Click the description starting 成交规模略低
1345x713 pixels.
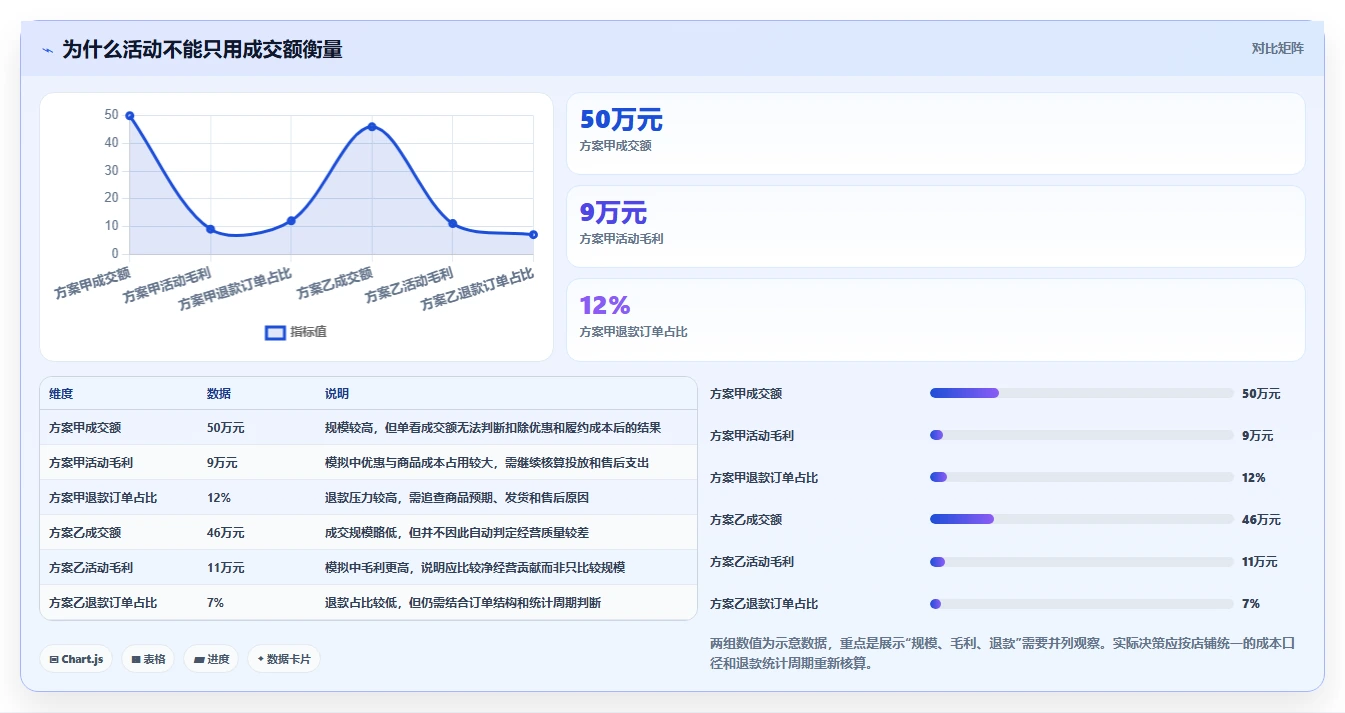tap(457, 532)
